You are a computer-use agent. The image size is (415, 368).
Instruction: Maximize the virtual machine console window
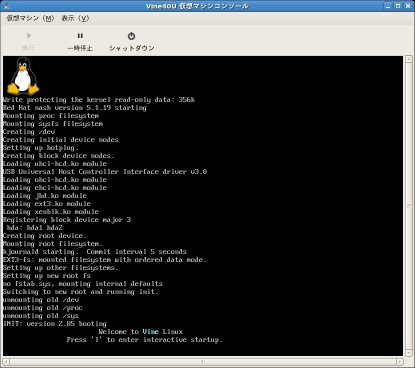pyautogui.click(x=398, y=6)
